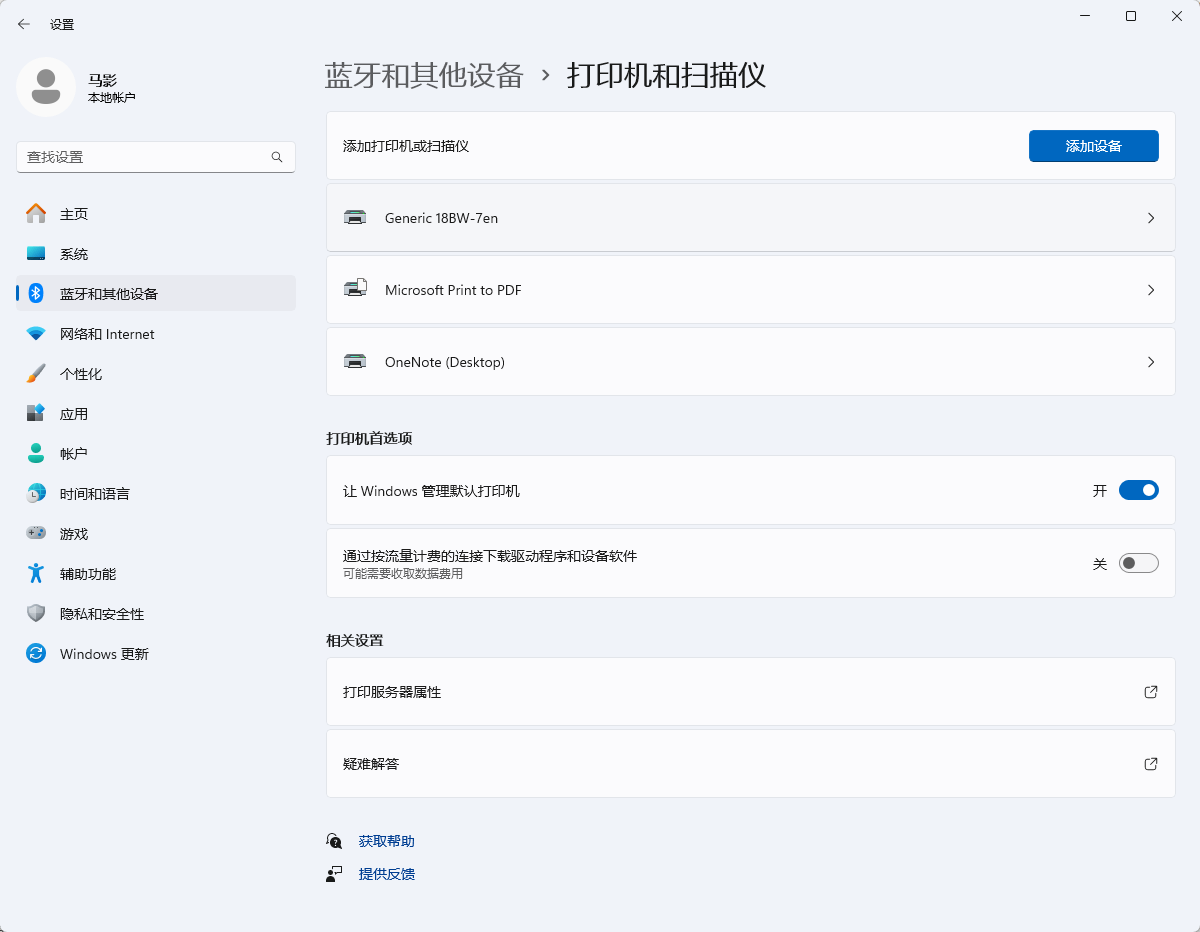Go to 网络和 Internet in sidebar
This screenshot has height=932, width=1200.
107,334
